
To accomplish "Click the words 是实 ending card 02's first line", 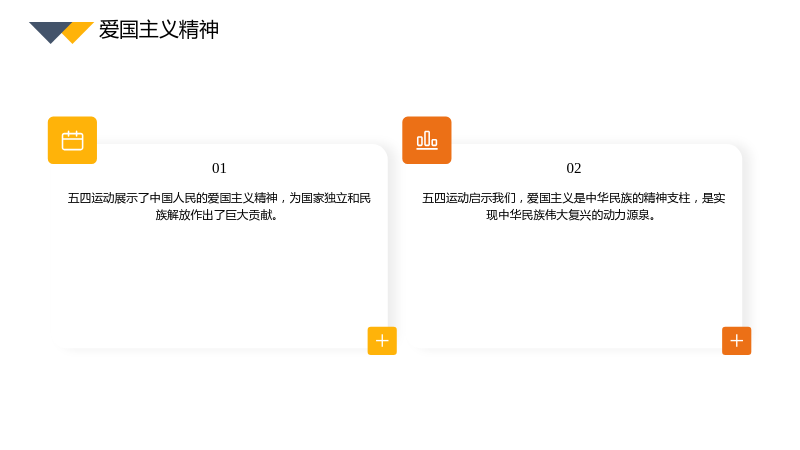I will click(x=714, y=198).
